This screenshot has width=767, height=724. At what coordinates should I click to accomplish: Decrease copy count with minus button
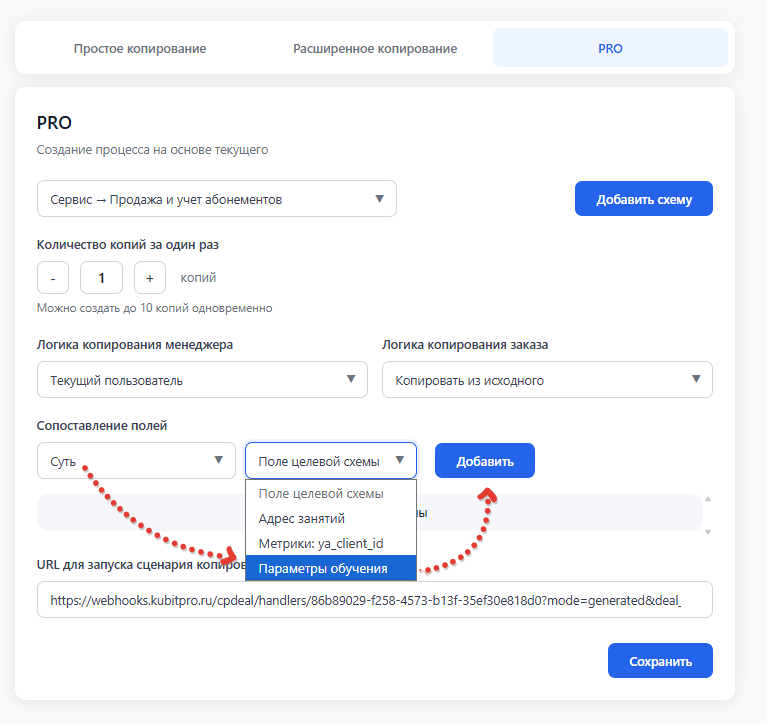tap(52, 278)
